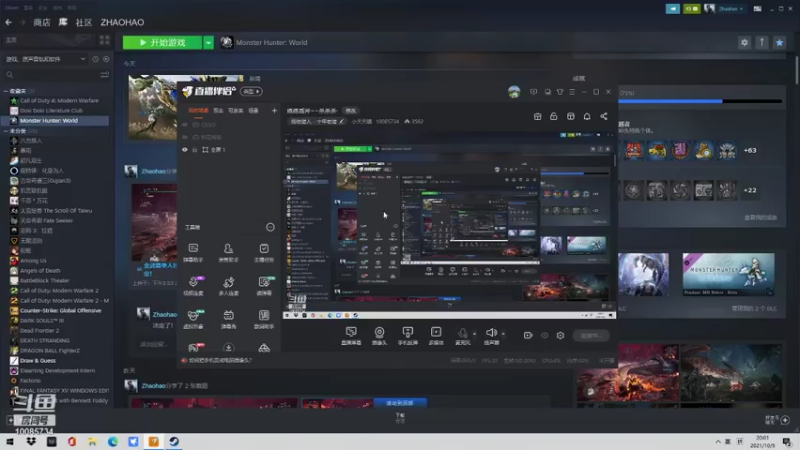Expand the games and software filter dropdown
Viewport: 800px width, 450px height.
(45, 59)
